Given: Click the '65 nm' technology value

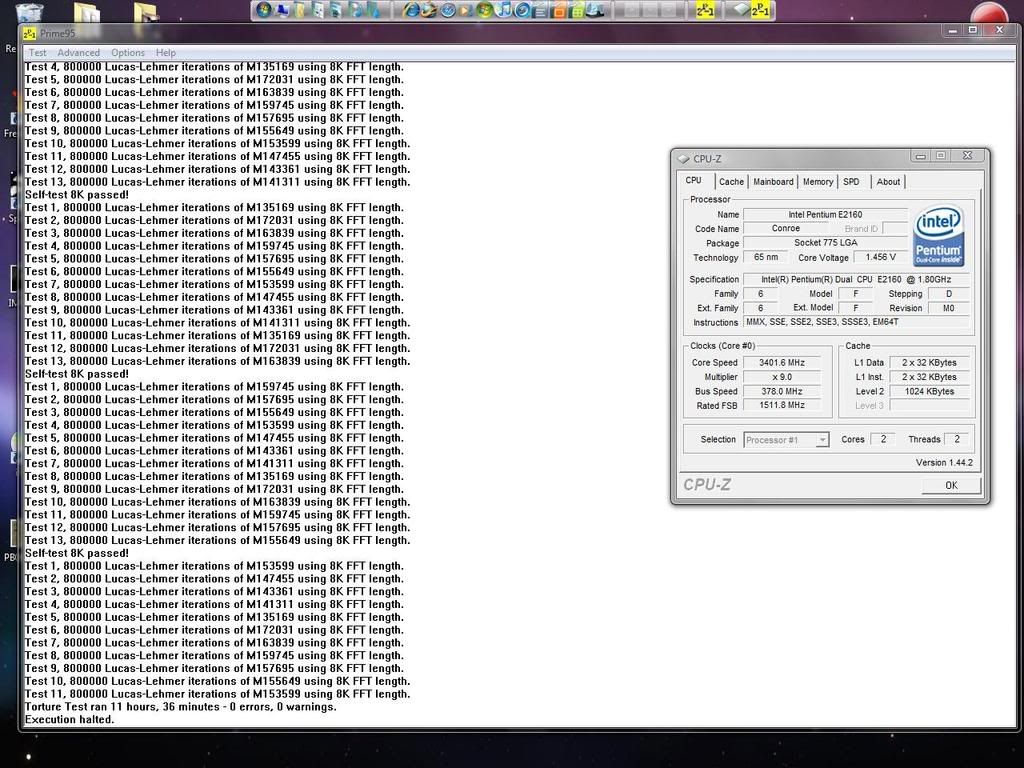Looking at the screenshot, I should (x=765, y=257).
